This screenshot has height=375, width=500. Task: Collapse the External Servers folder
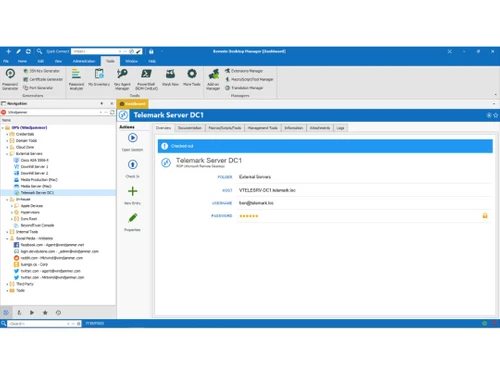7,154
